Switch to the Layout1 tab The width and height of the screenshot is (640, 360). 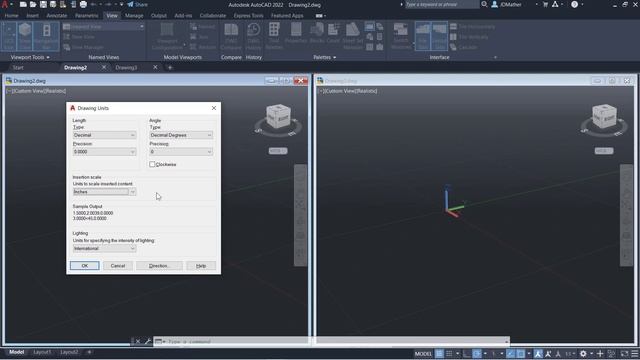coord(42,352)
